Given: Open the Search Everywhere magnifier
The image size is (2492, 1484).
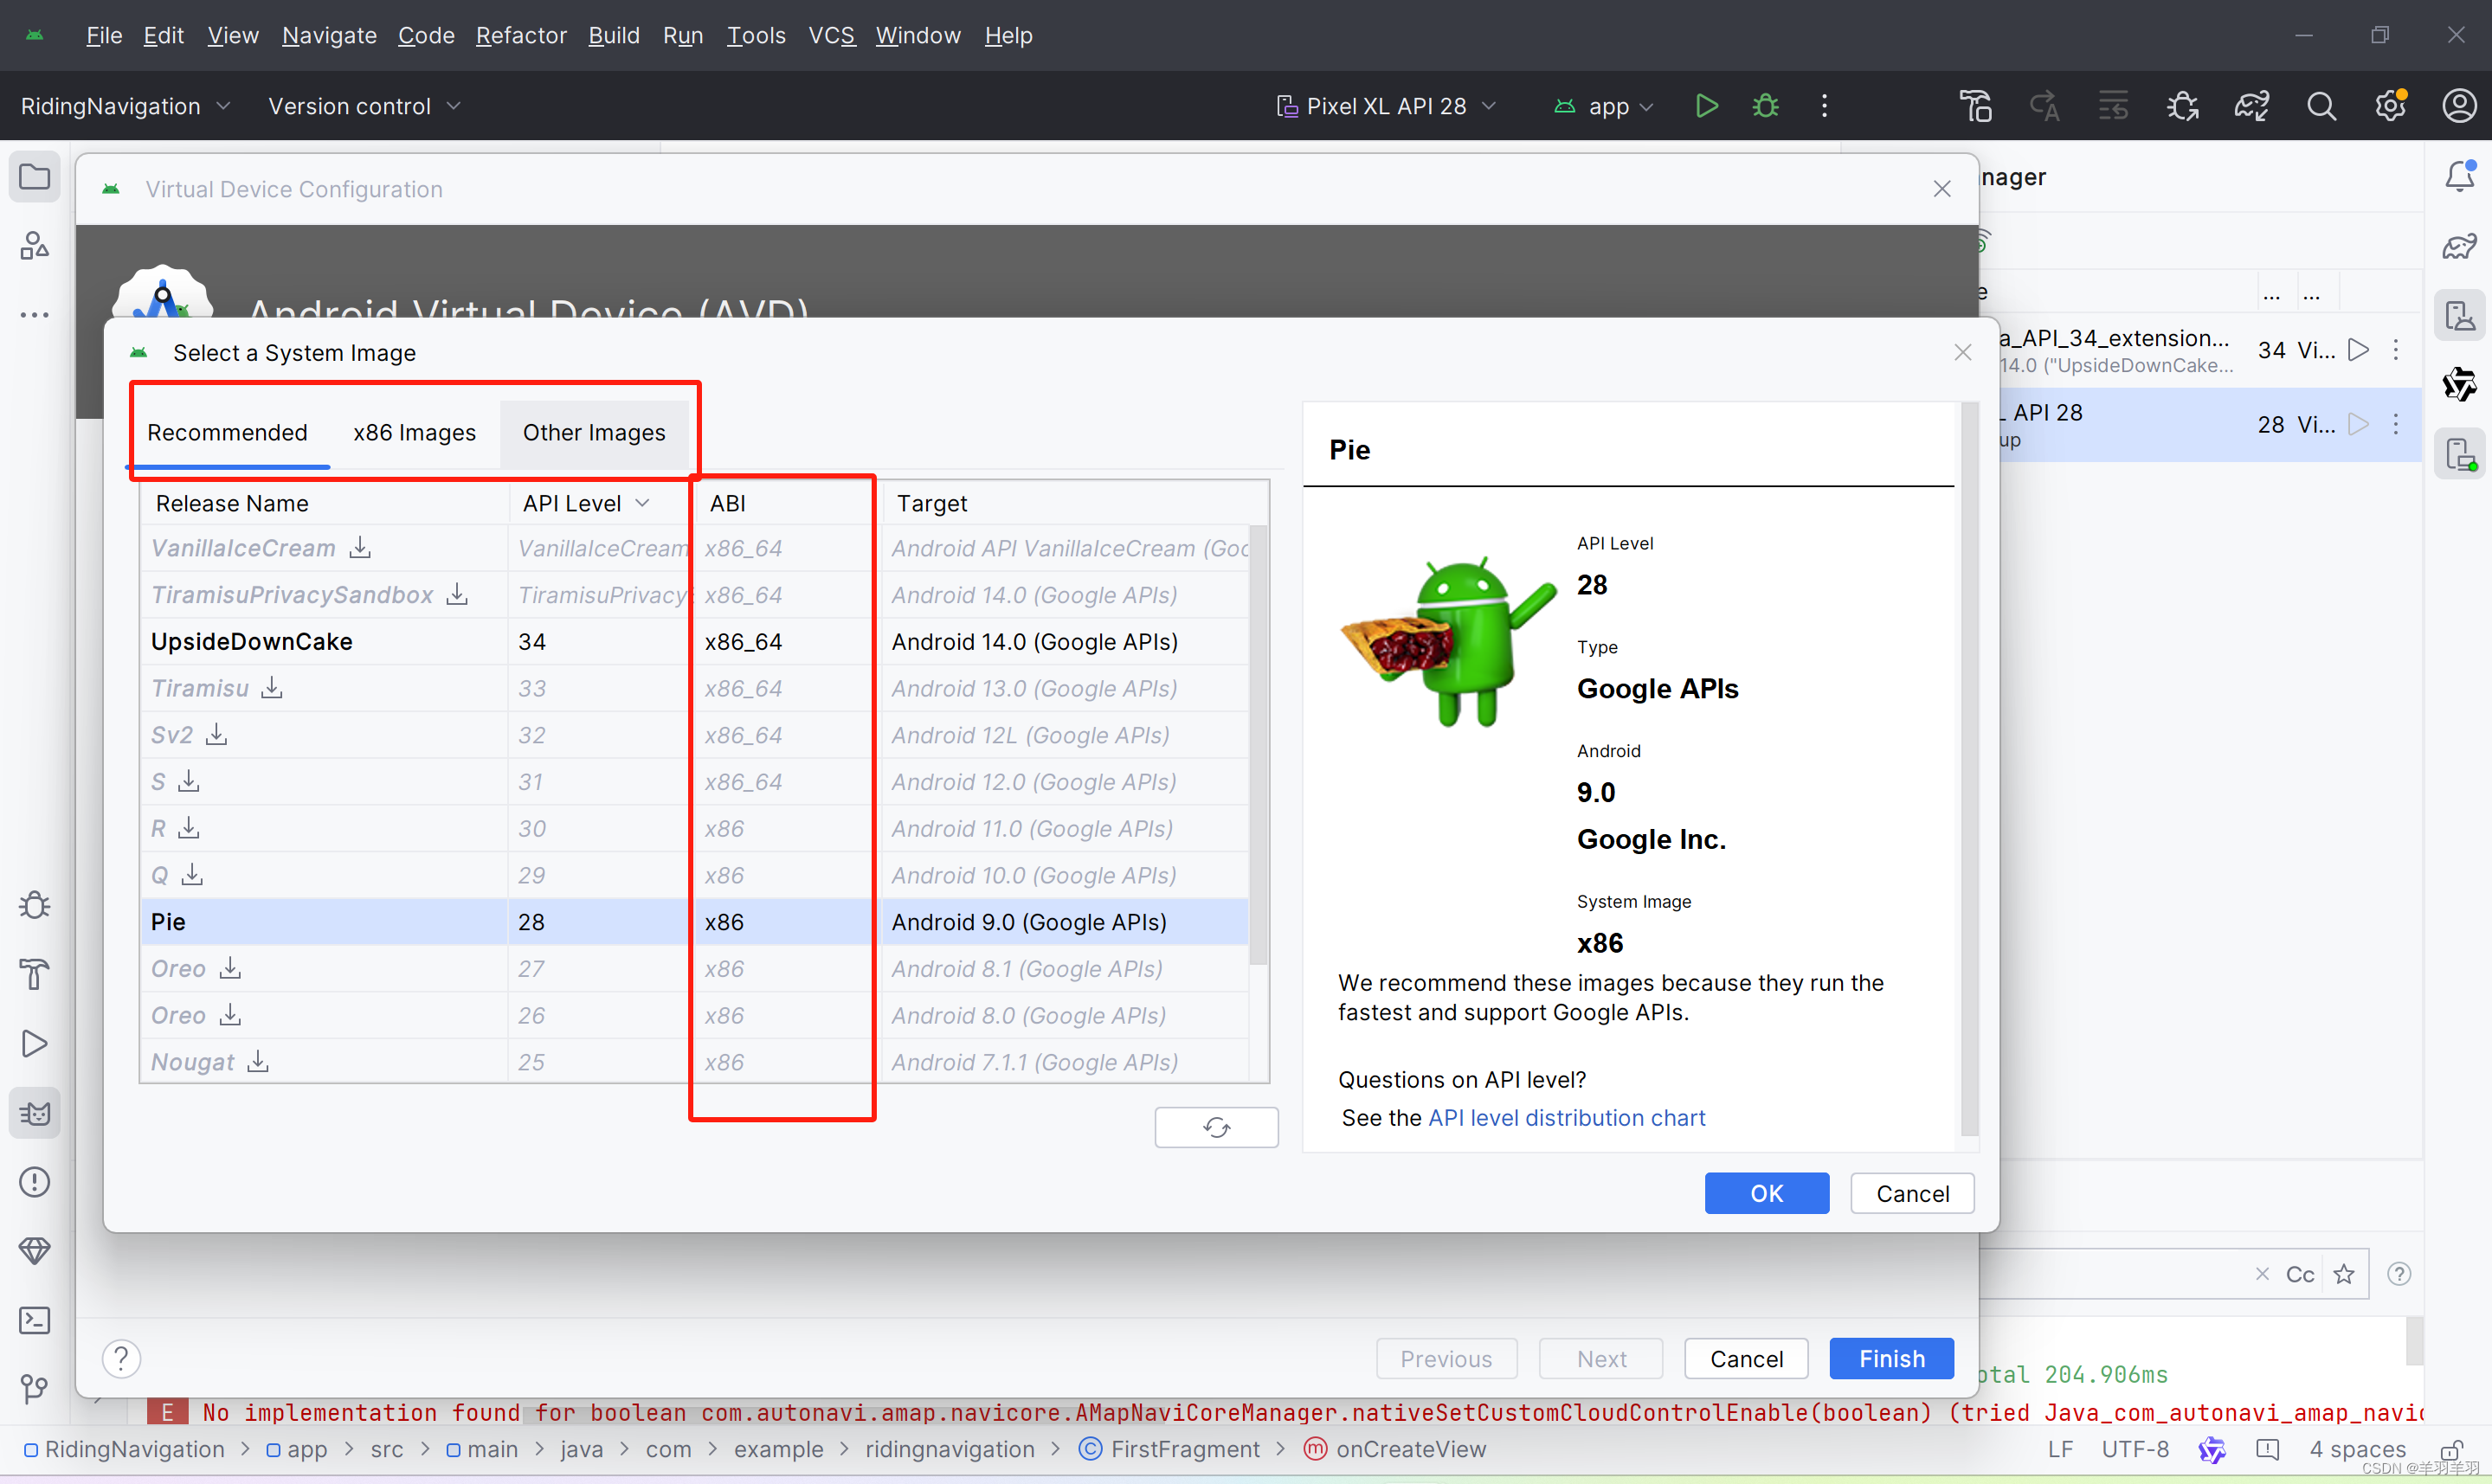Looking at the screenshot, I should pyautogui.click(x=2321, y=105).
